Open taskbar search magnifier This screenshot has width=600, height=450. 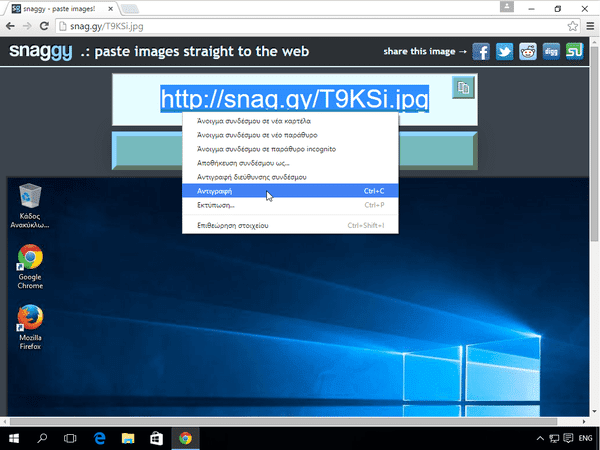click(42, 438)
